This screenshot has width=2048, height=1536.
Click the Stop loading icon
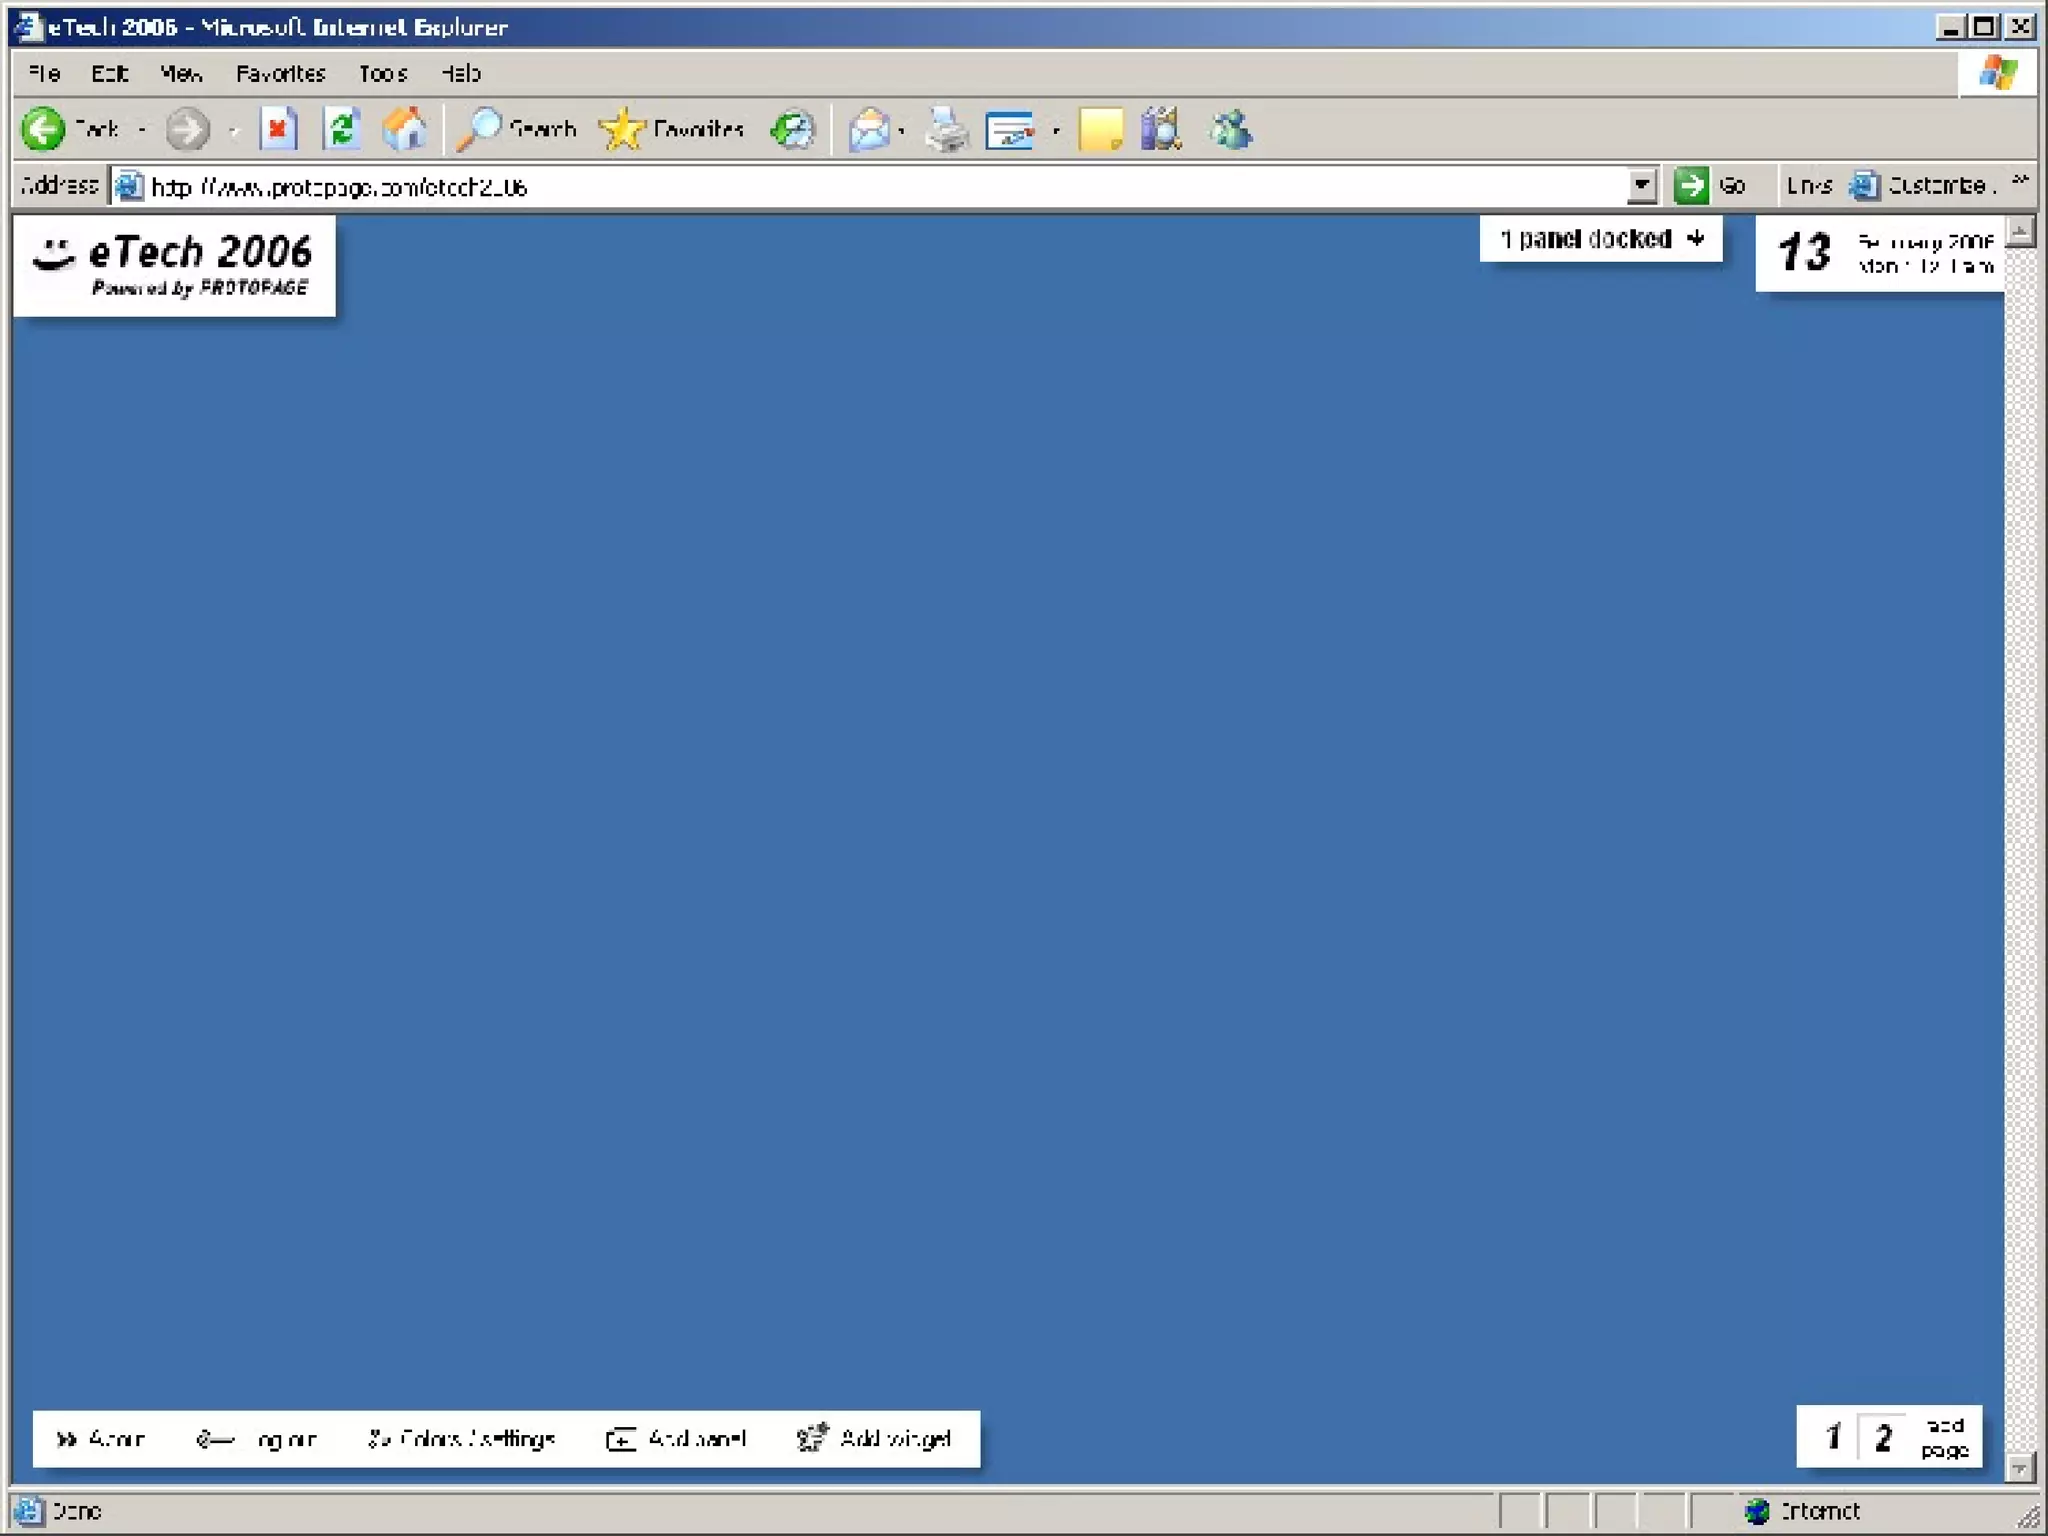[x=278, y=129]
